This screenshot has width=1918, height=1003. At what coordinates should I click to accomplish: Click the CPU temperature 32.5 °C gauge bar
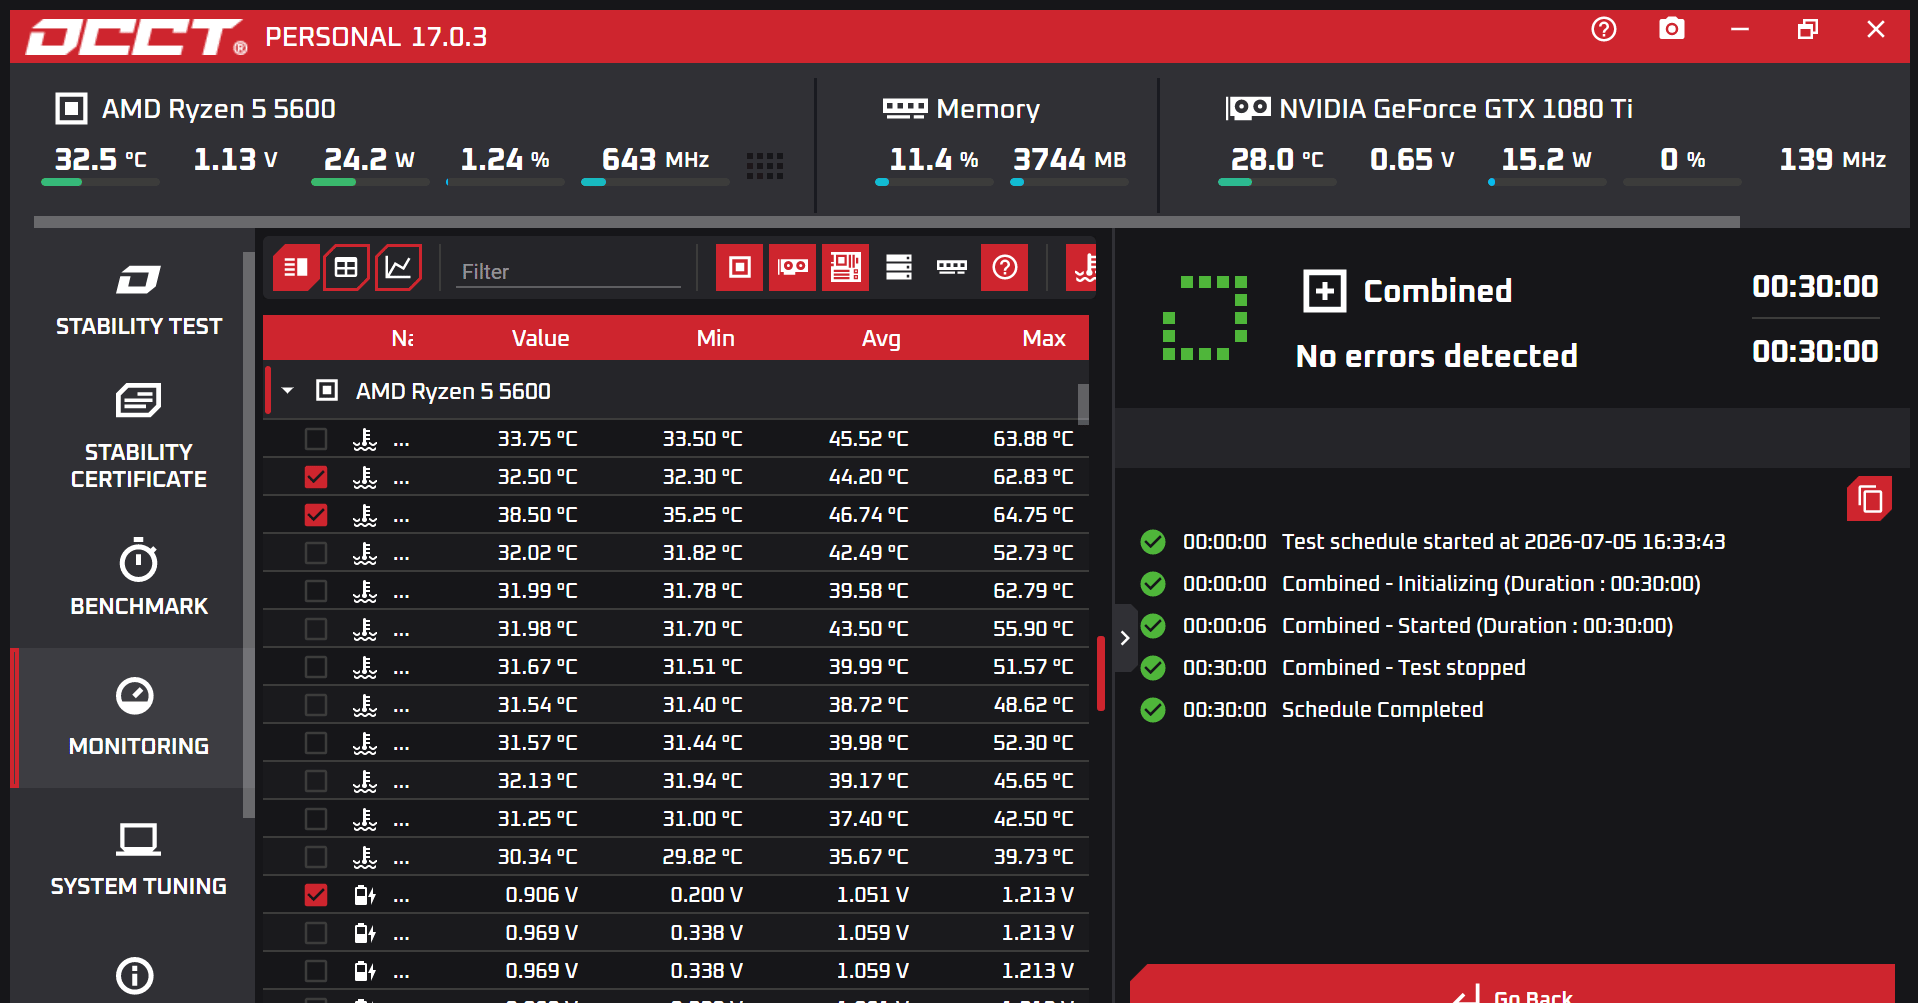pyautogui.click(x=100, y=182)
